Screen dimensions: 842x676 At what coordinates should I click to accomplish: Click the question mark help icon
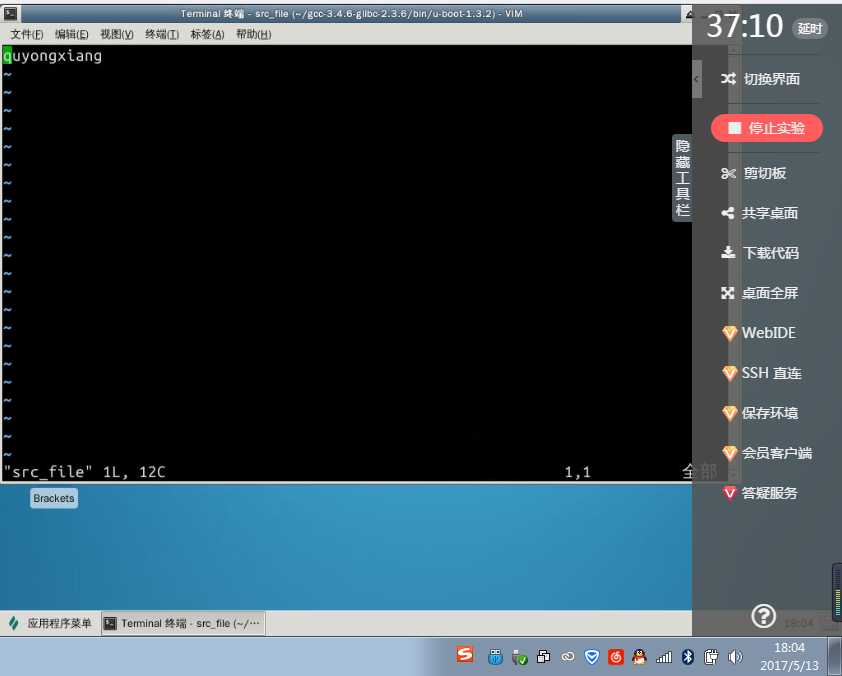pos(763,616)
